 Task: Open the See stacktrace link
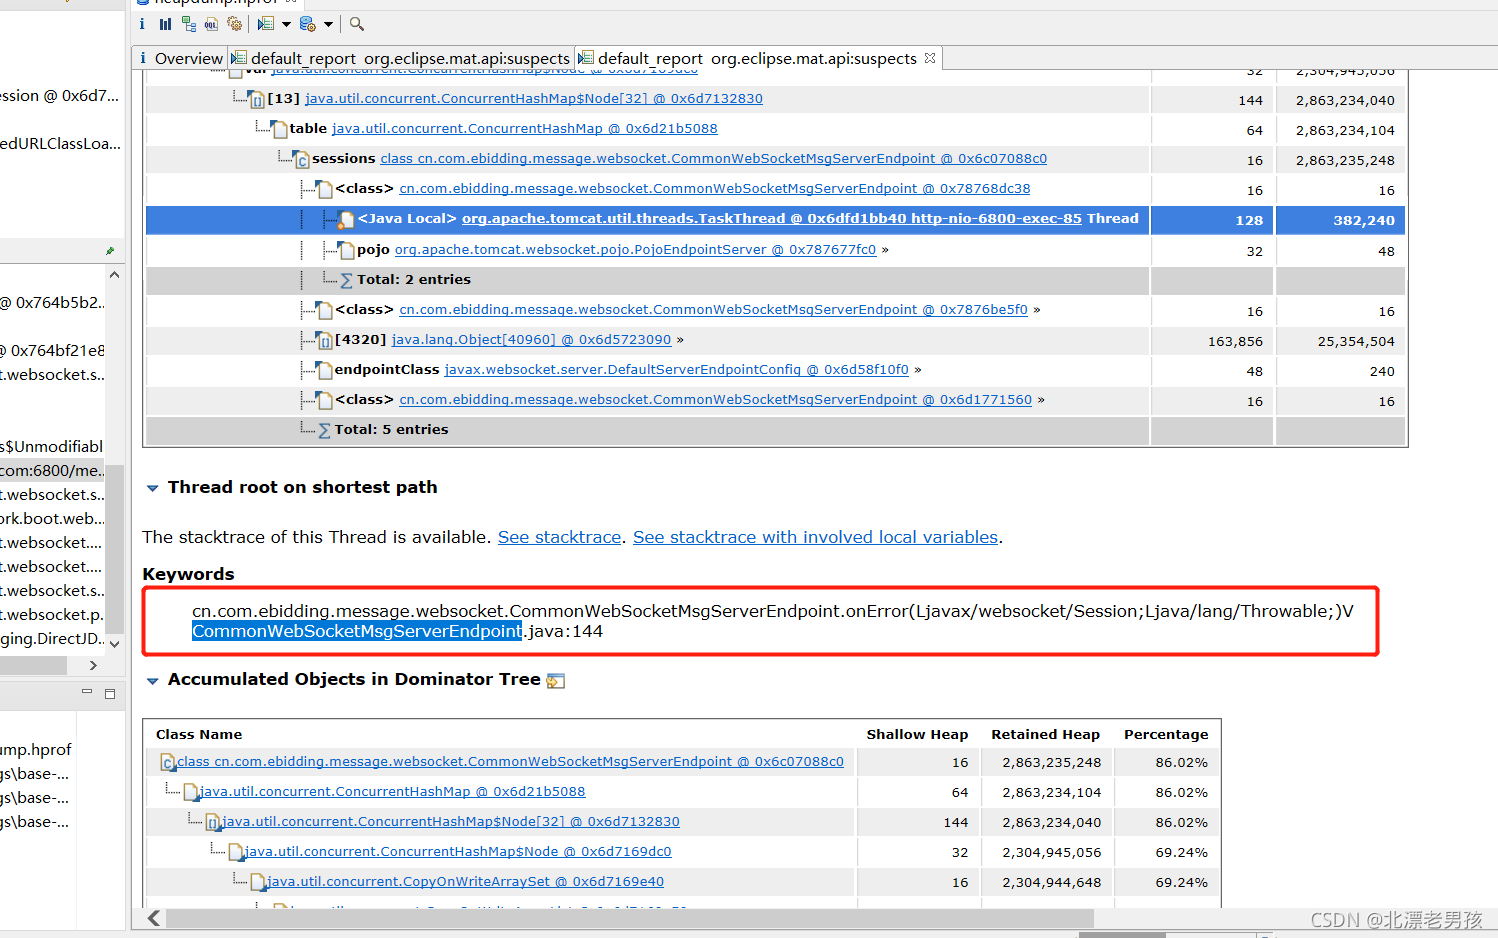(x=560, y=537)
